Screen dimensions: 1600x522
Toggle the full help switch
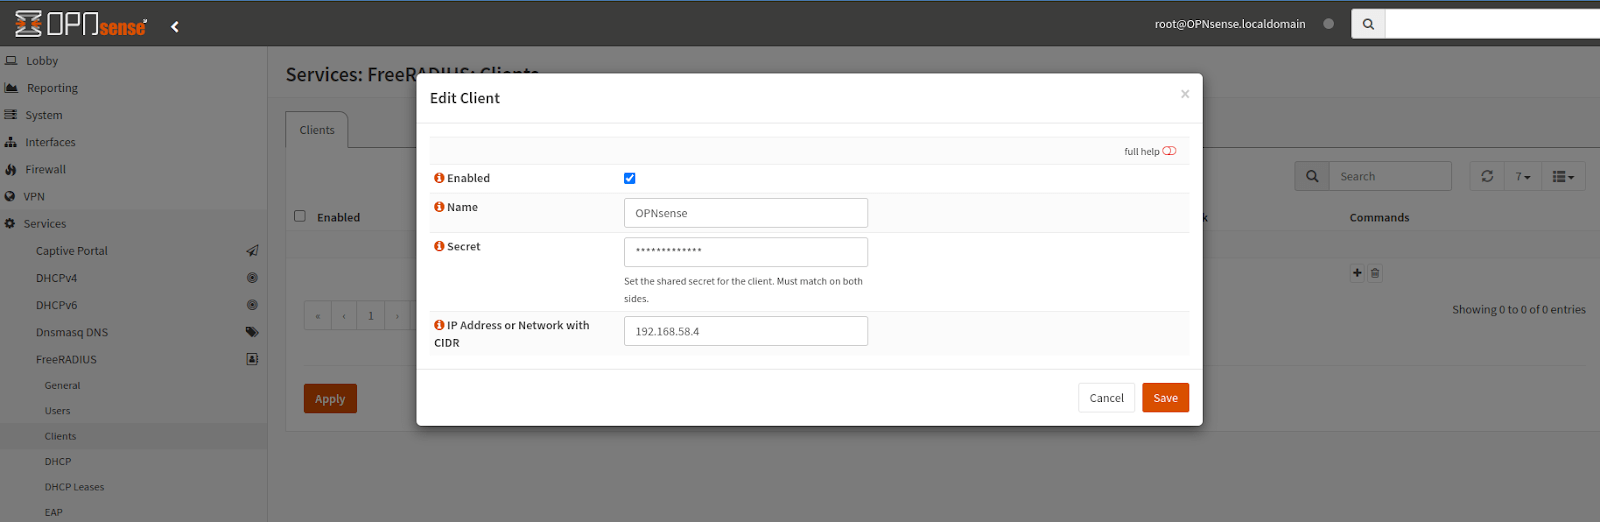click(x=1169, y=151)
